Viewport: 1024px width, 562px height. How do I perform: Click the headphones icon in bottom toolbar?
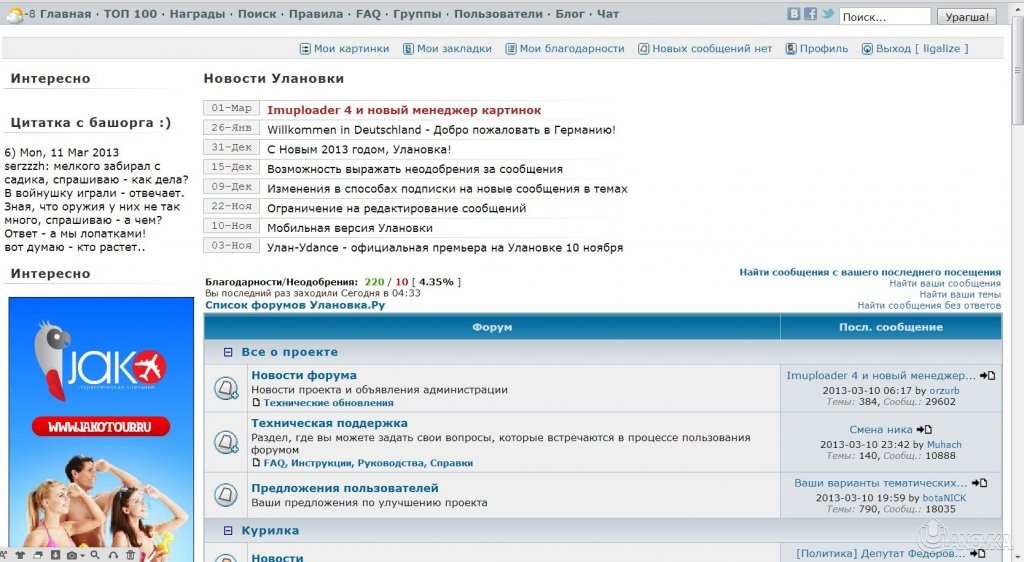[113, 555]
